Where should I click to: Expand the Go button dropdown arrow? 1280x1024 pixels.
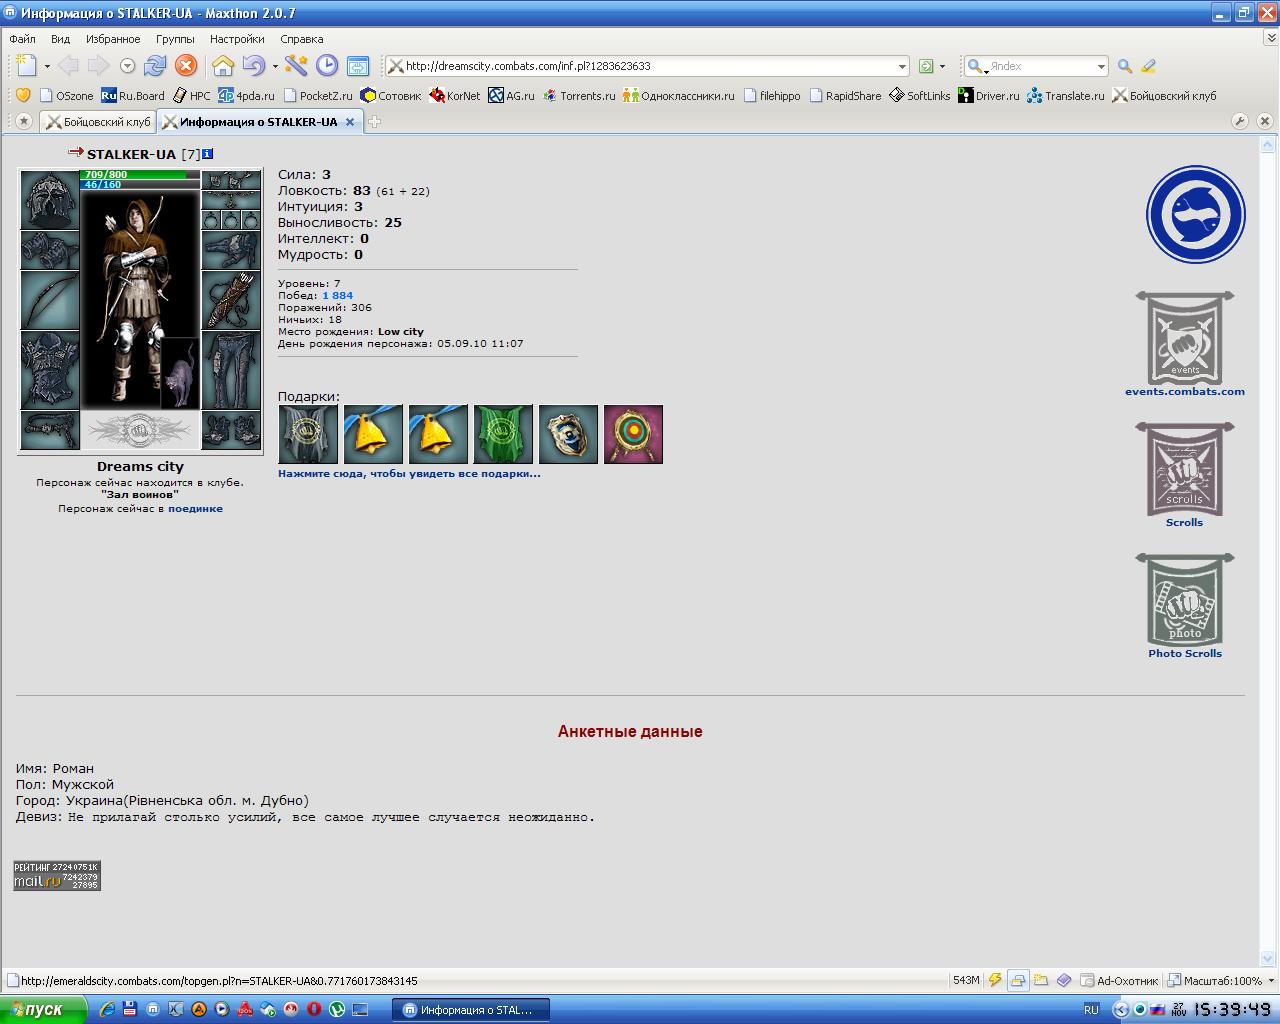click(x=942, y=67)
